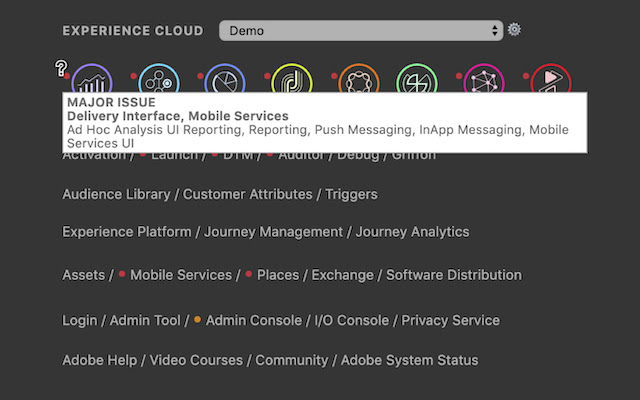Open the light-blue connected-nodes Audience Manager icon

[159, 78]
